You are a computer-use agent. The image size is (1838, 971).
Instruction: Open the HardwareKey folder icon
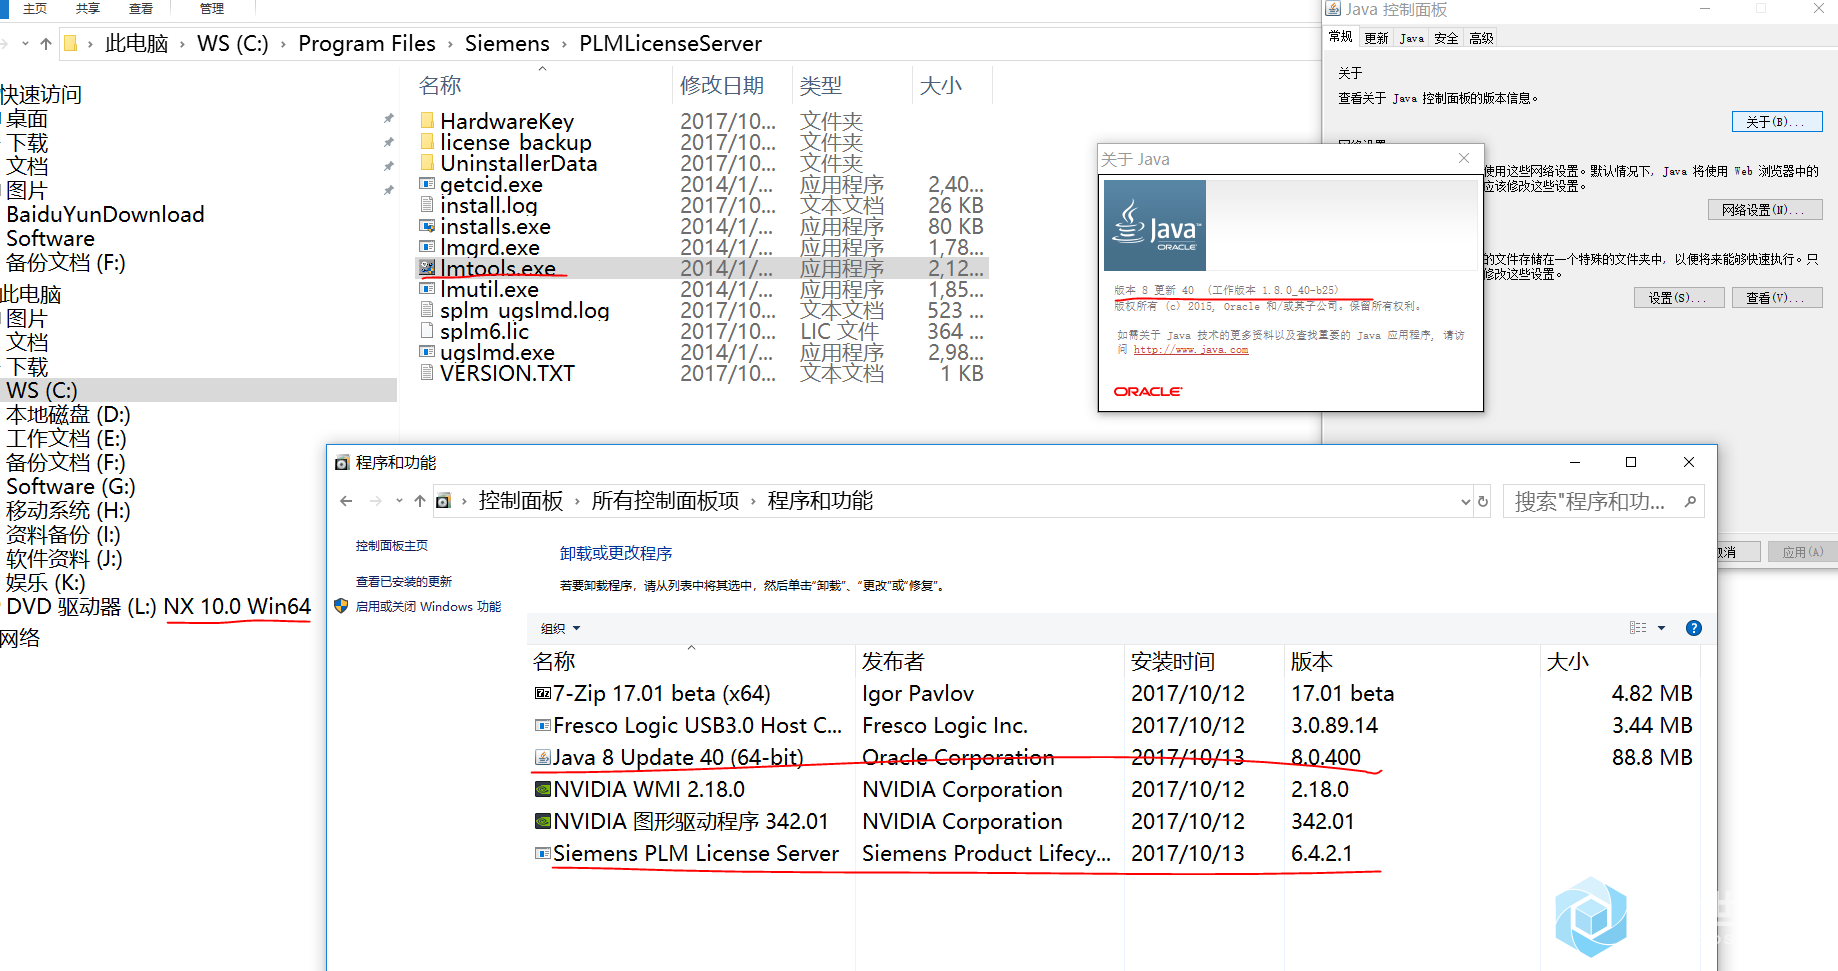[427, 121]
